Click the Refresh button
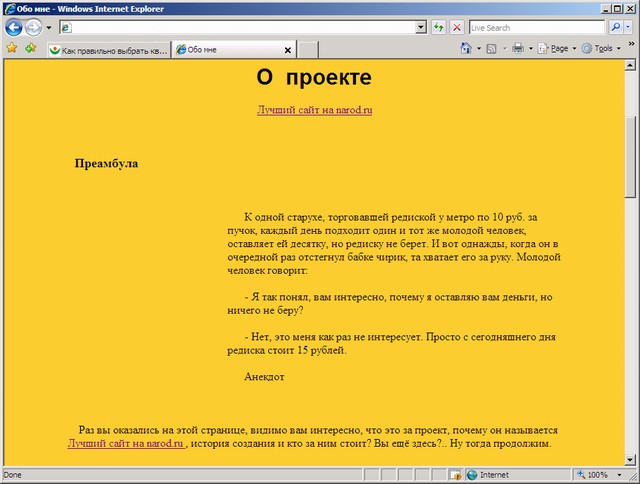 (x=439, y=27)
